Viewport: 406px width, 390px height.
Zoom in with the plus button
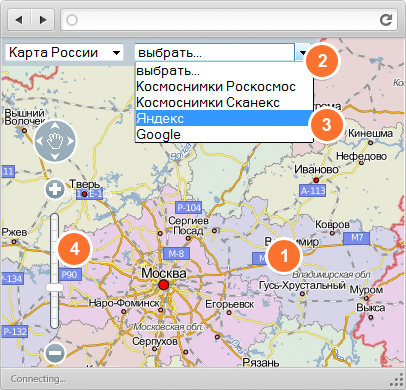point(55,189)
